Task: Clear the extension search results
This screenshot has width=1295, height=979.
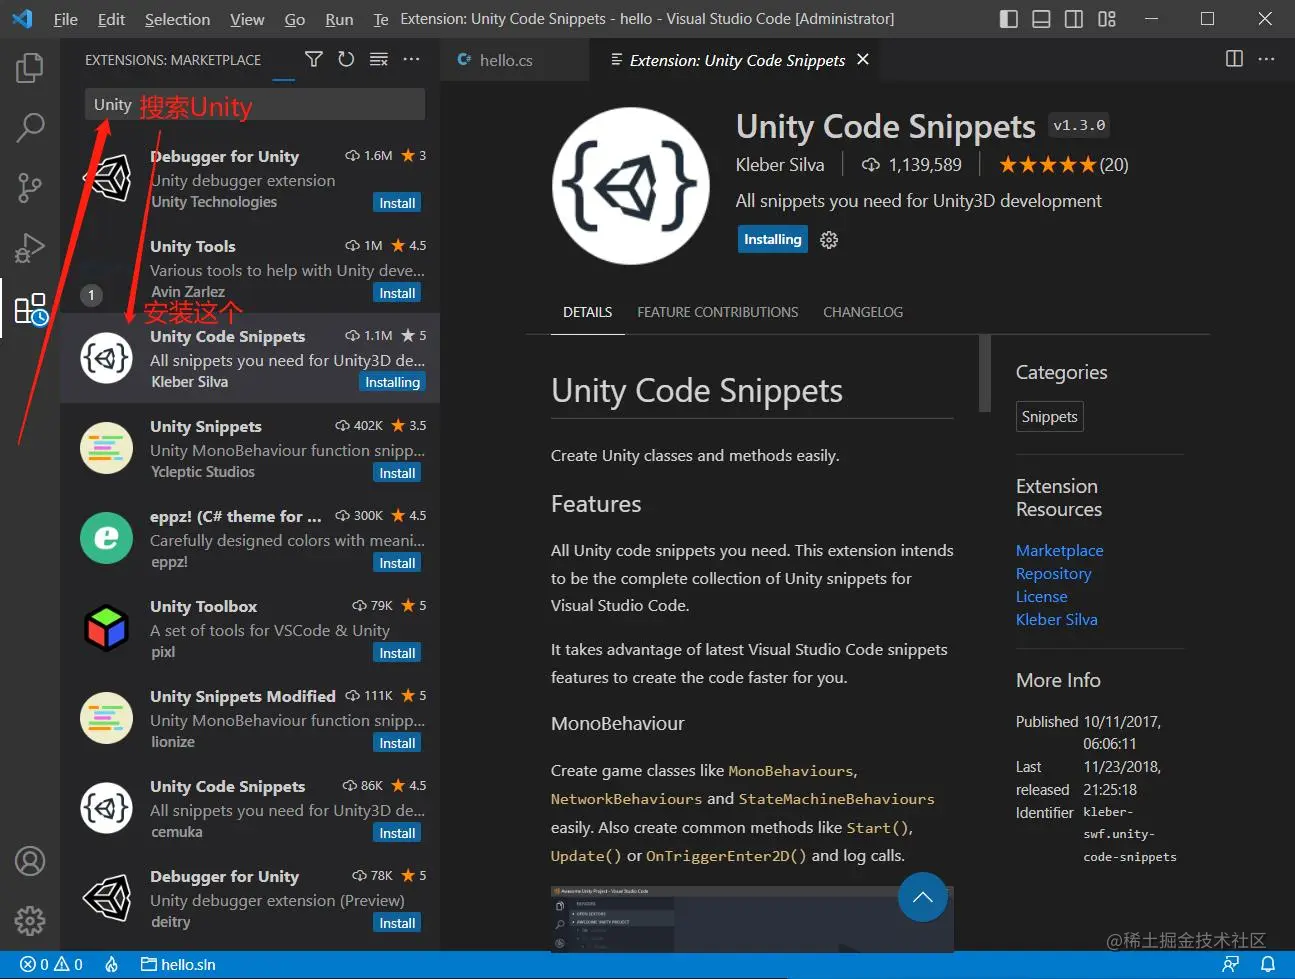Action: click(378, 59)
